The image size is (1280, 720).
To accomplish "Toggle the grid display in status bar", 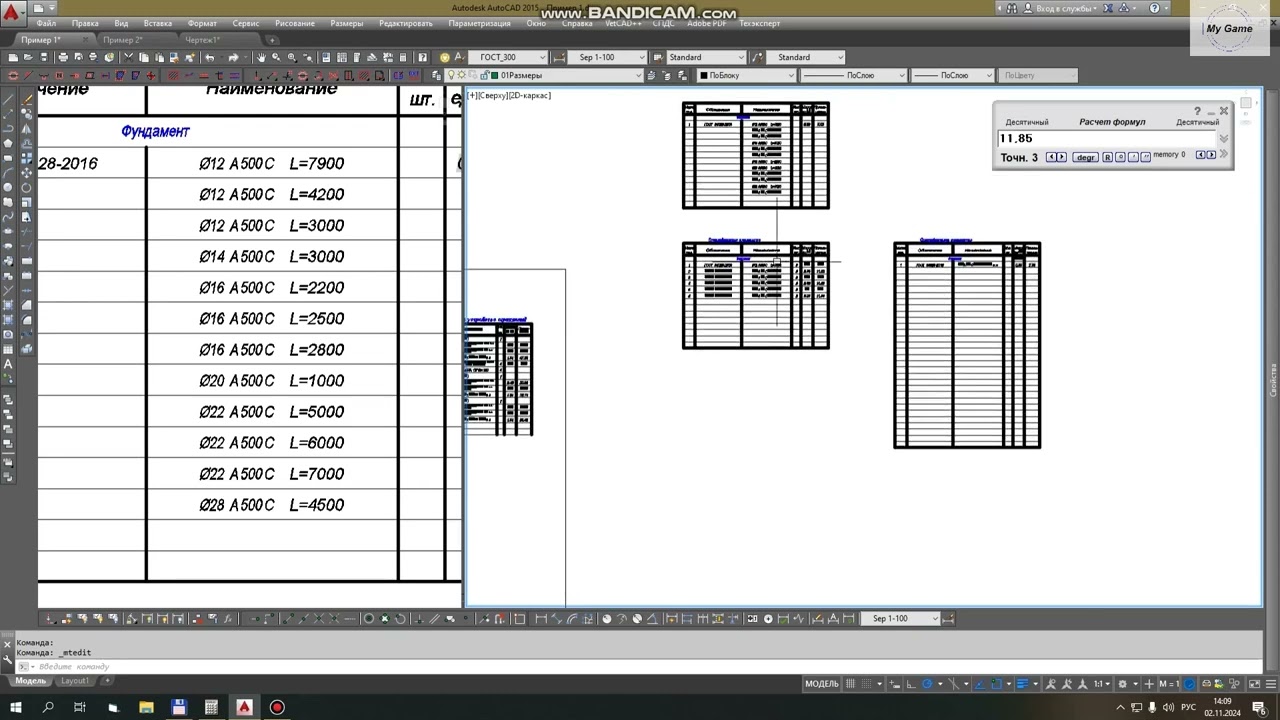I will tap(851, 684).
